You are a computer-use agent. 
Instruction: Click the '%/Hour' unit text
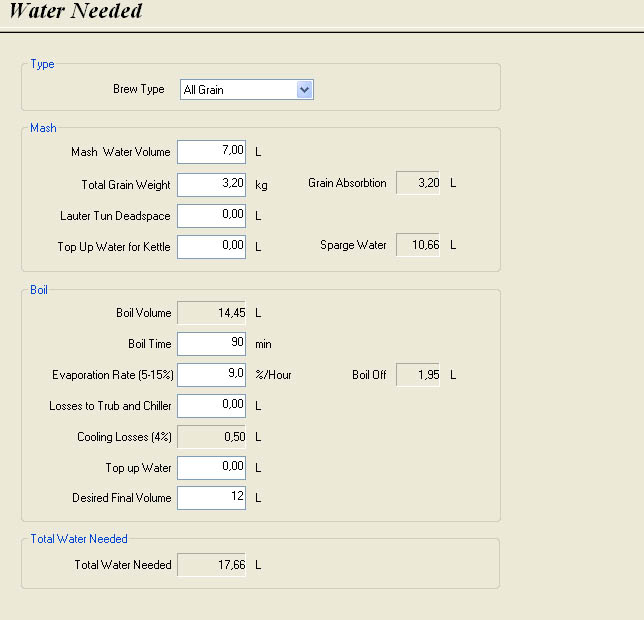tap(273, 375)
